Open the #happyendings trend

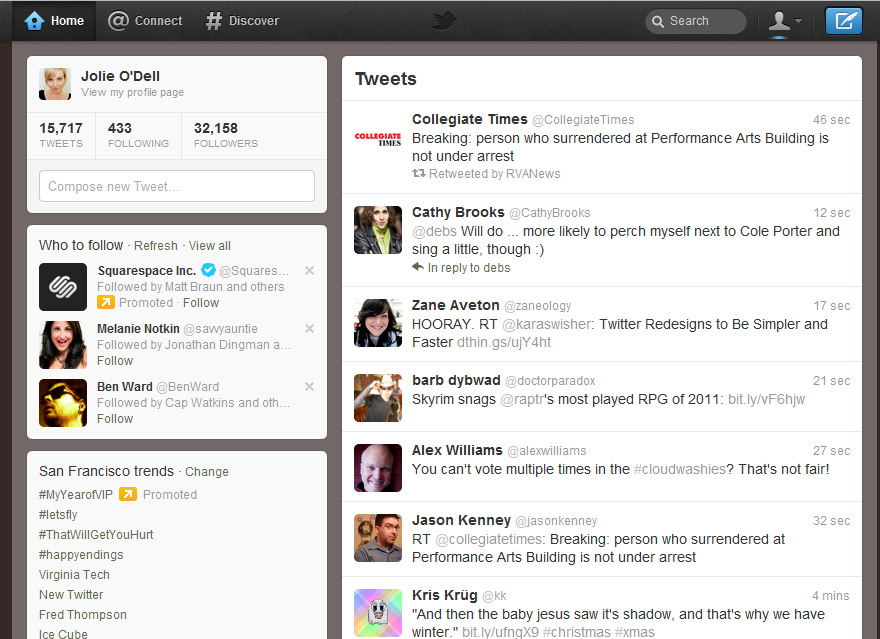pos(81,555)
